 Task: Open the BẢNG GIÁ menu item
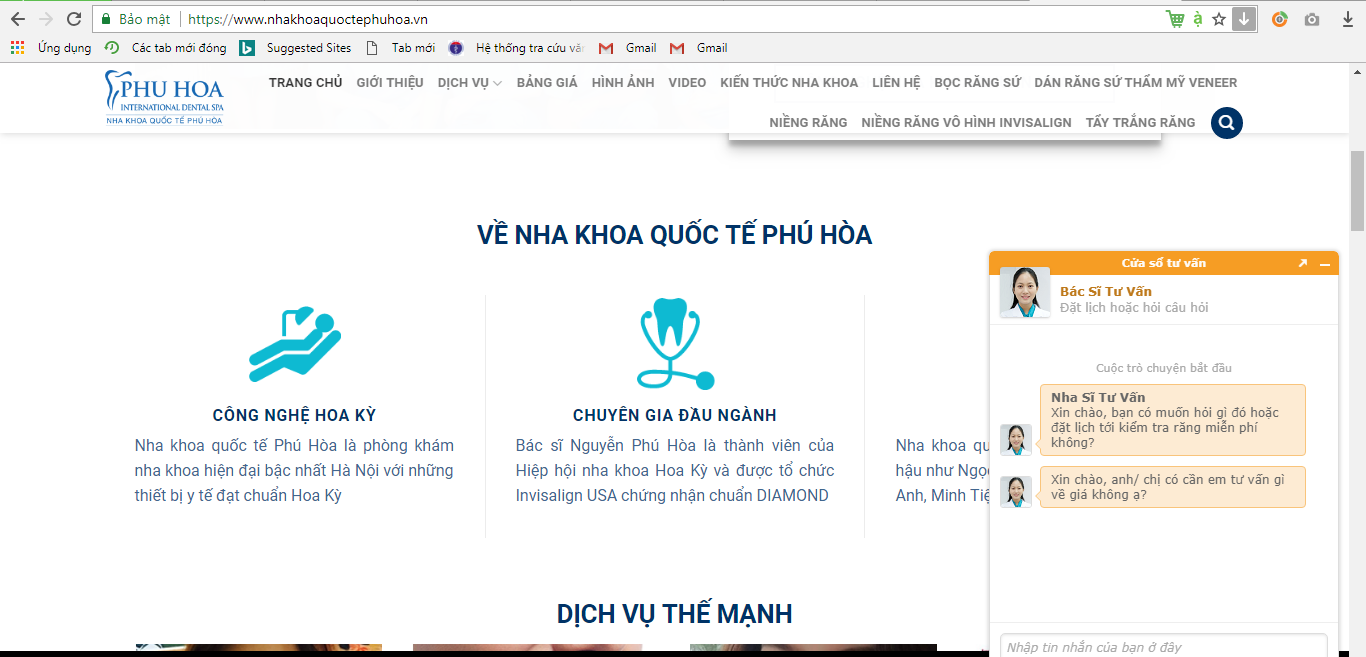tap(547, 83)
